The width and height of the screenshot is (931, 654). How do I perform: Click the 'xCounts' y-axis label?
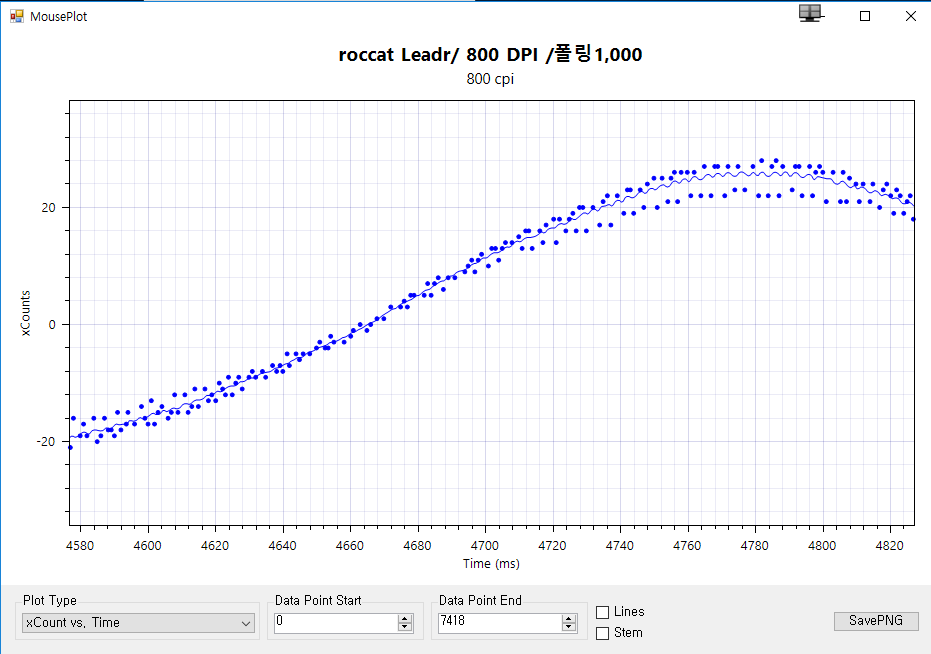[x=26, y=313]
